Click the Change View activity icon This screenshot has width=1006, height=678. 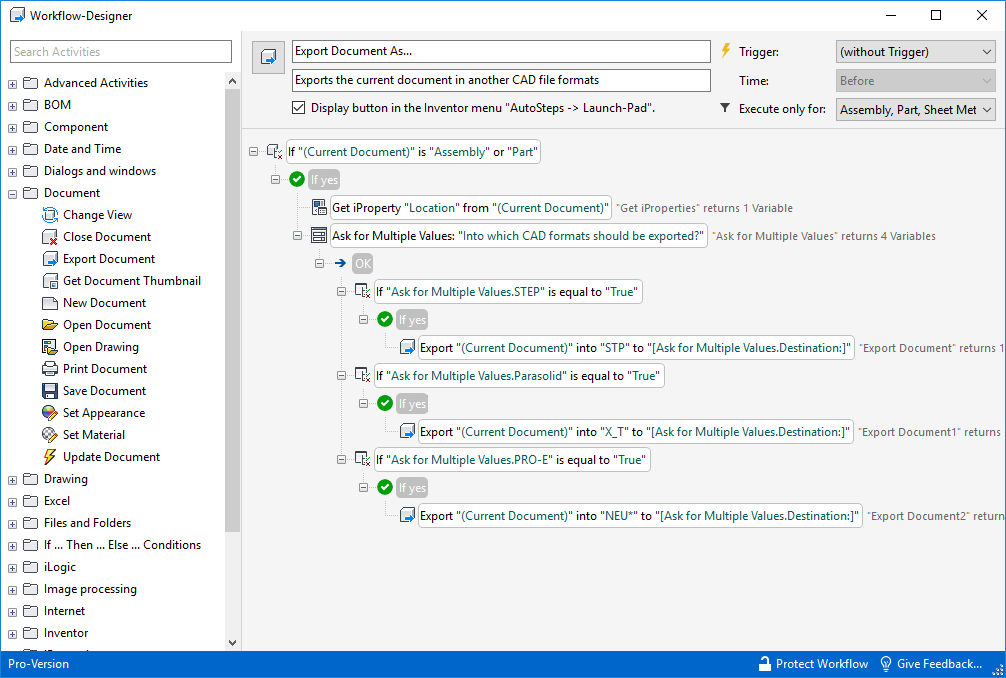pos(51,215)
